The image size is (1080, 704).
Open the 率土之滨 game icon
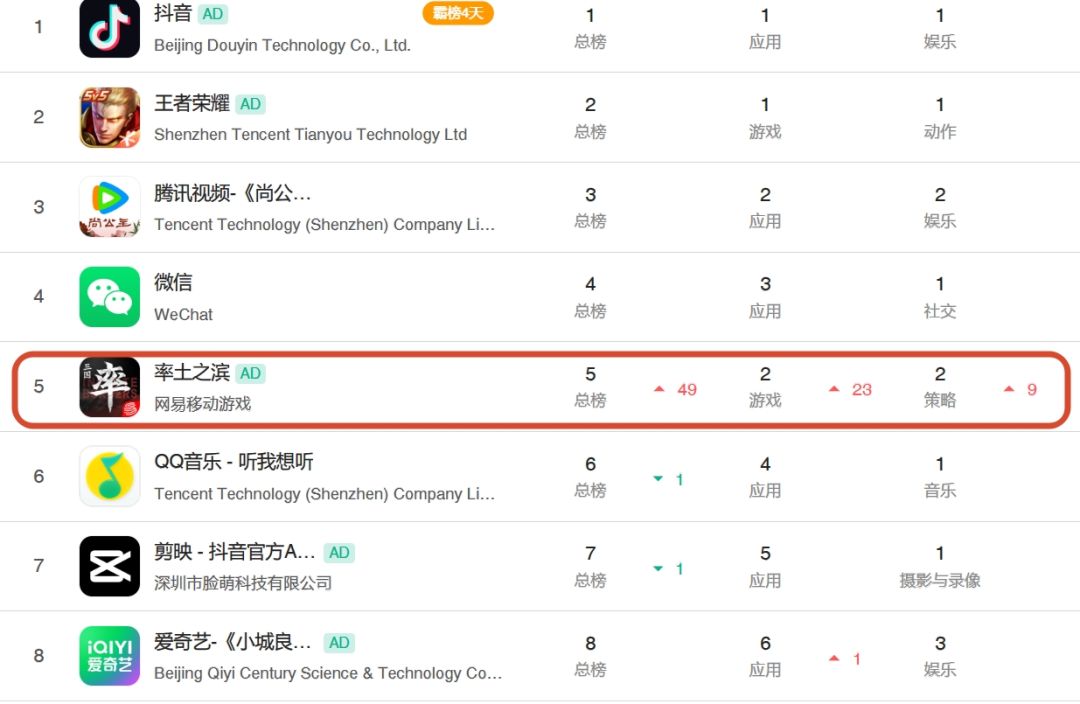110,386
